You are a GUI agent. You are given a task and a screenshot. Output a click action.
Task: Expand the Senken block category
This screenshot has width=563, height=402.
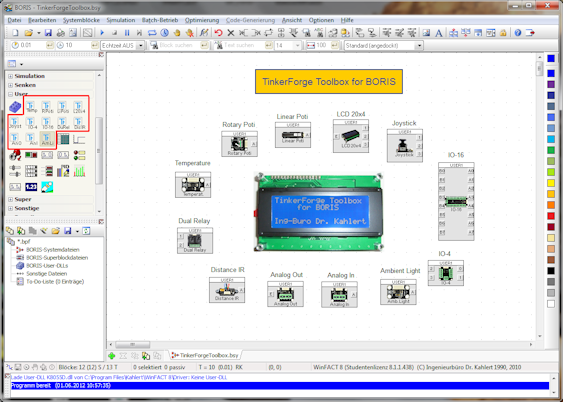click(10, 85)
